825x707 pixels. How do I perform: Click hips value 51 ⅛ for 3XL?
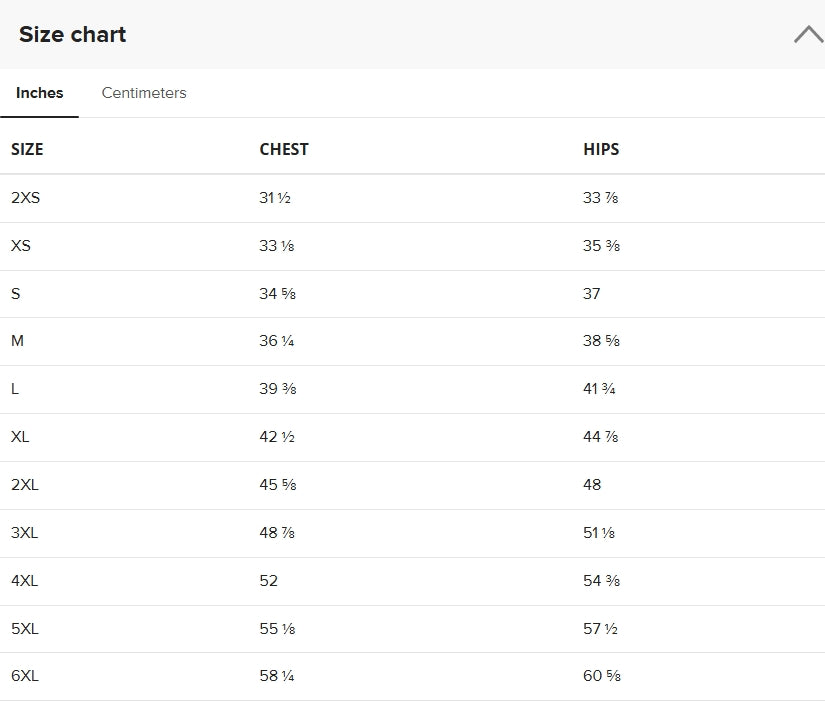(x=599, y=533)
